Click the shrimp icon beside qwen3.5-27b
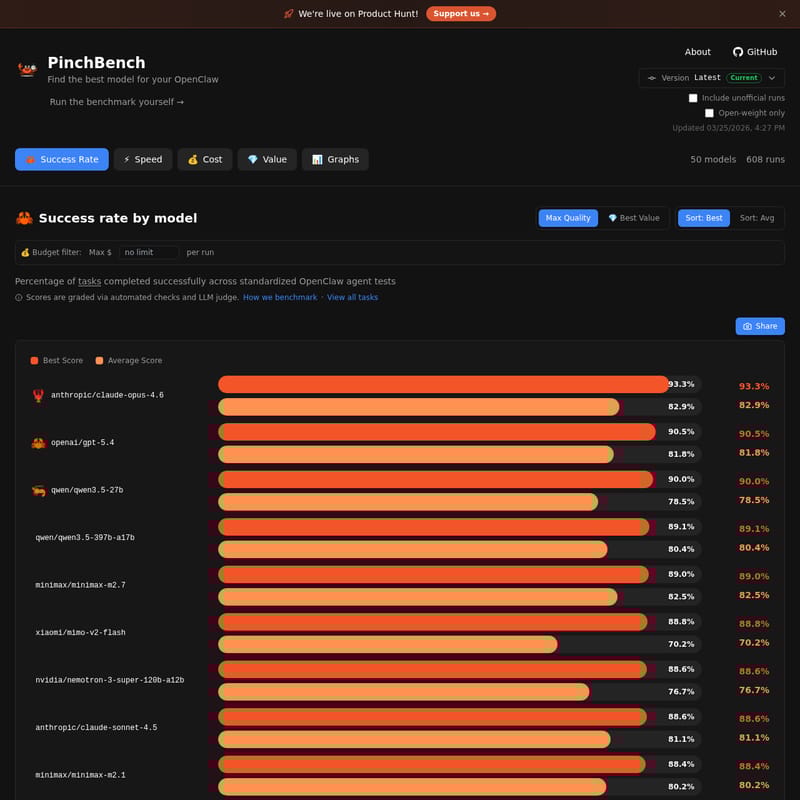 [38, 490]
